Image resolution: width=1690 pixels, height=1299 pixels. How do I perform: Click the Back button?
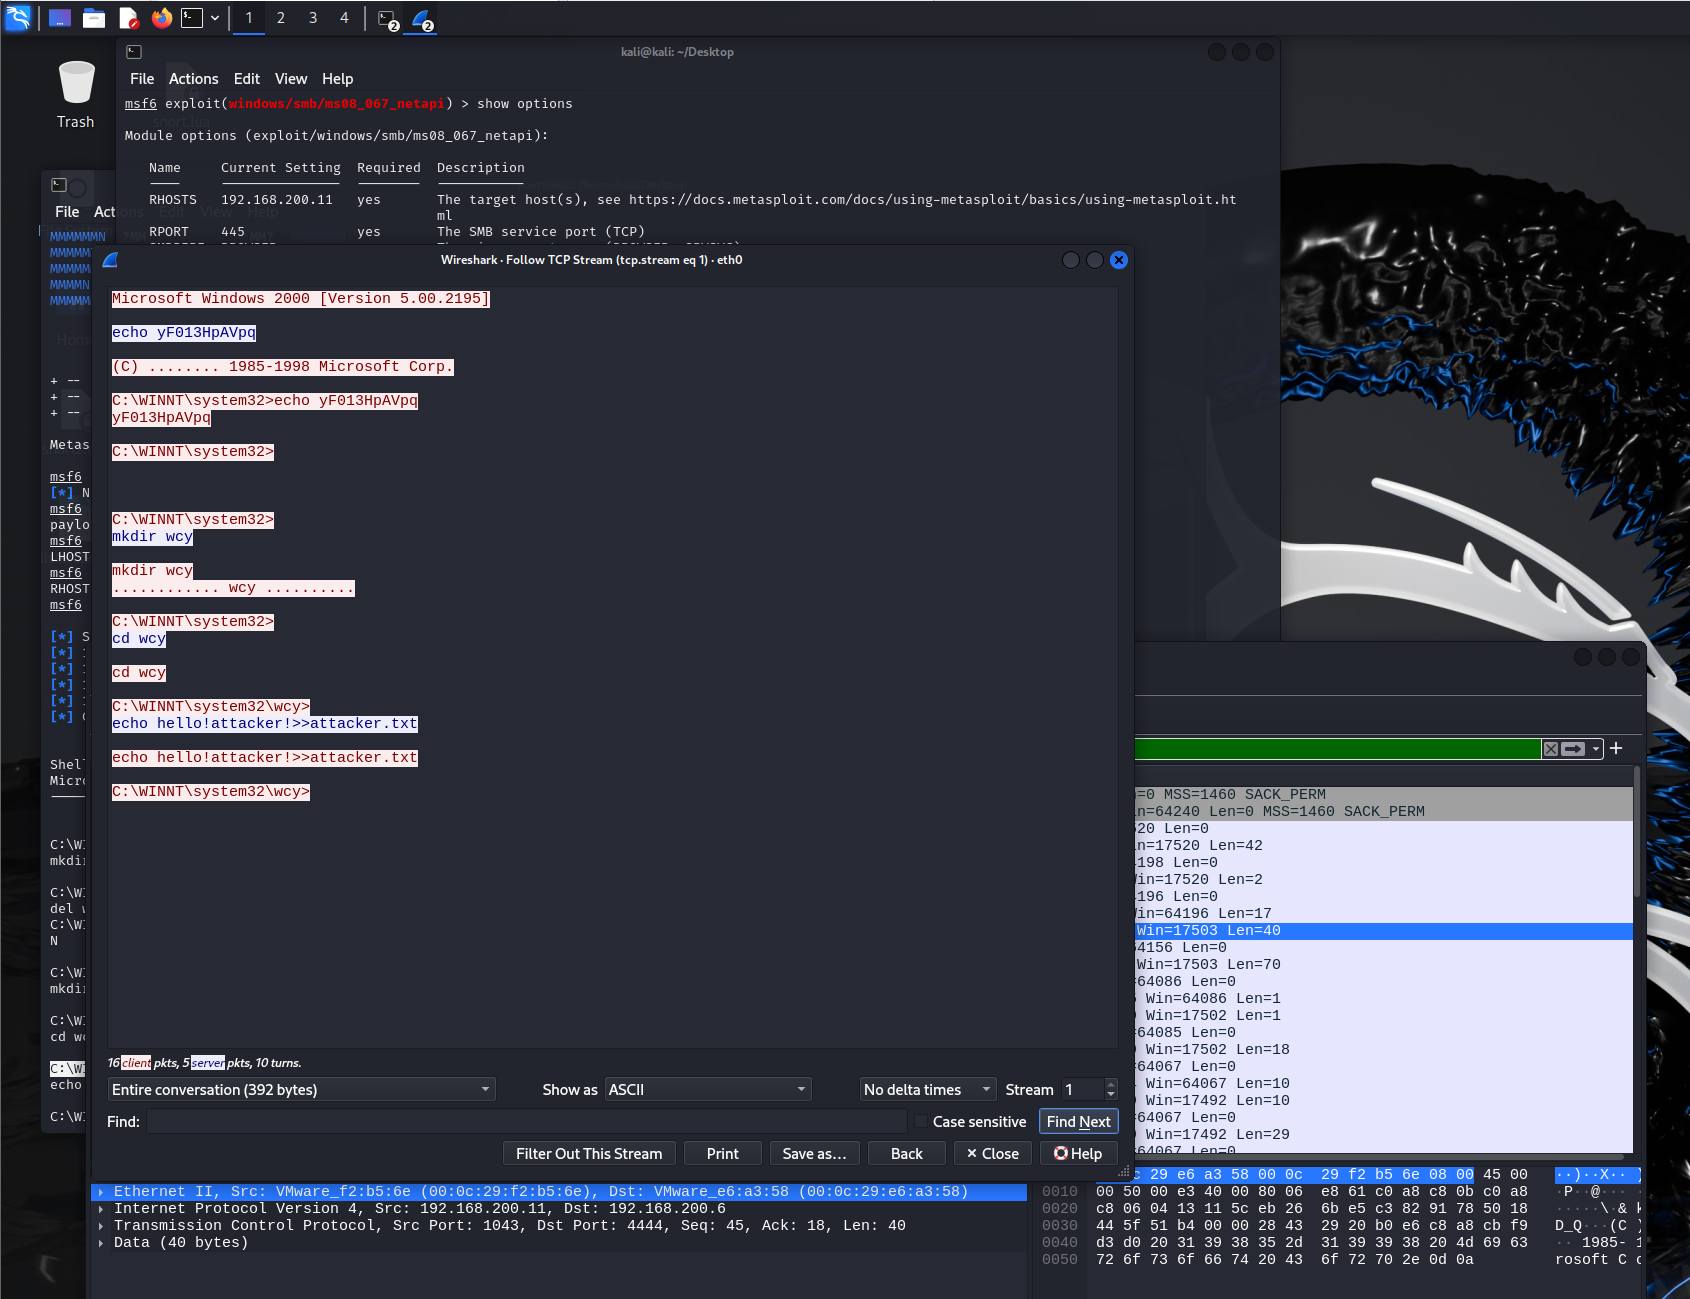coord(907,1153)
